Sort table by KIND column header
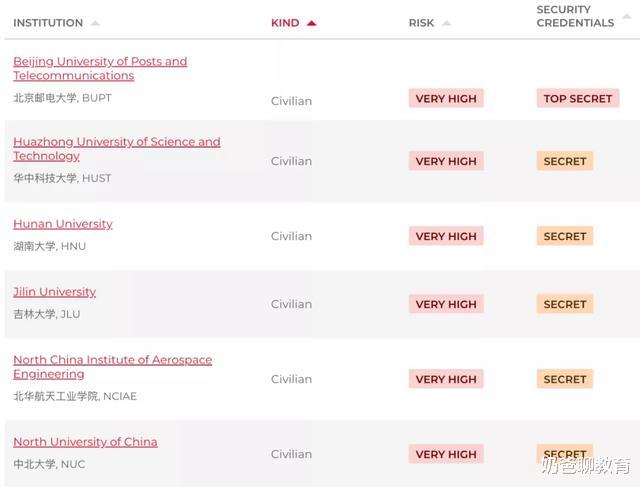The width and height of the screenshot is (640, 487). point(285,23)
